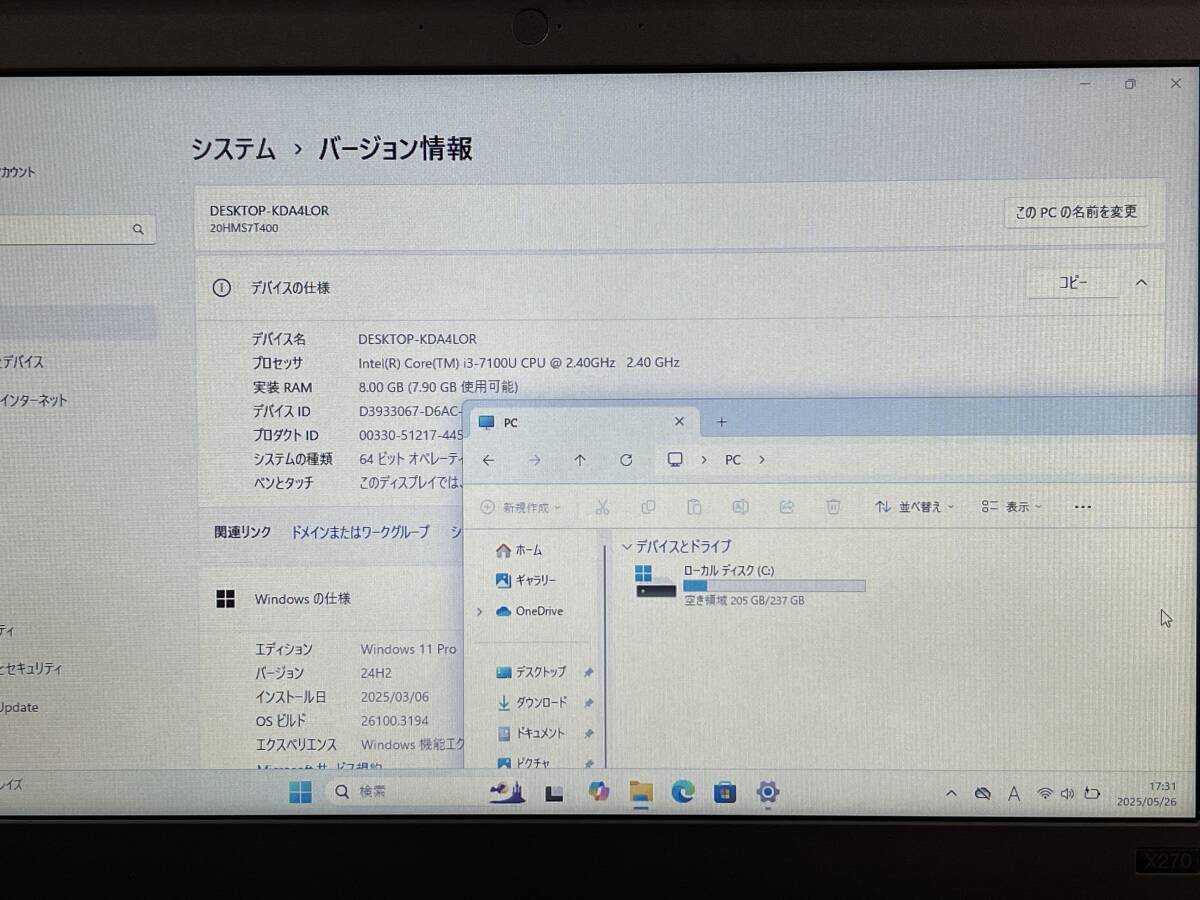The height and width of the screenshot is (900, 1200).
Task: Open ギャラリー in the Explorer sidebar
Action: [526, 580]
